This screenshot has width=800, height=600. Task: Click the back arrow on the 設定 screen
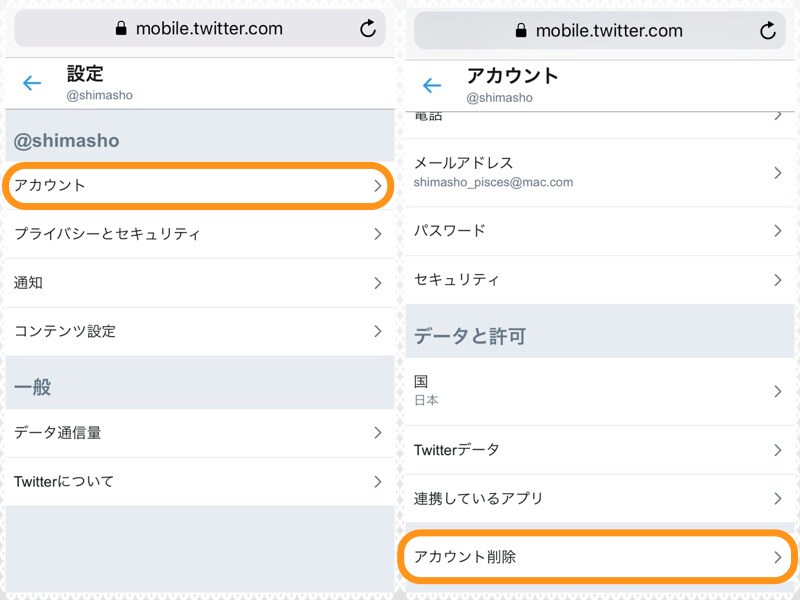point(31,83)
